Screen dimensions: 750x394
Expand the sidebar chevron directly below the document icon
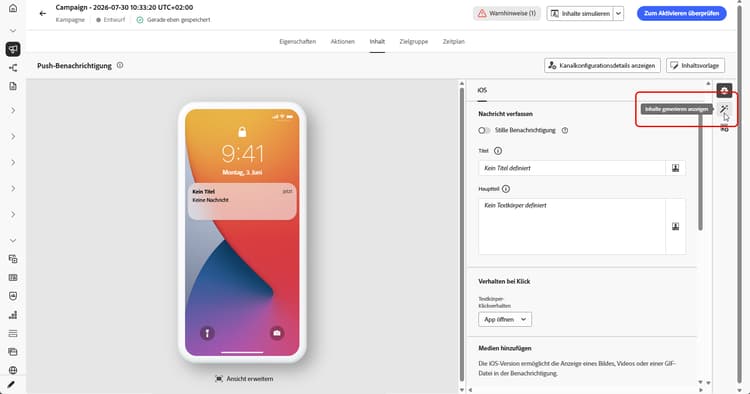tap(13, 110)
